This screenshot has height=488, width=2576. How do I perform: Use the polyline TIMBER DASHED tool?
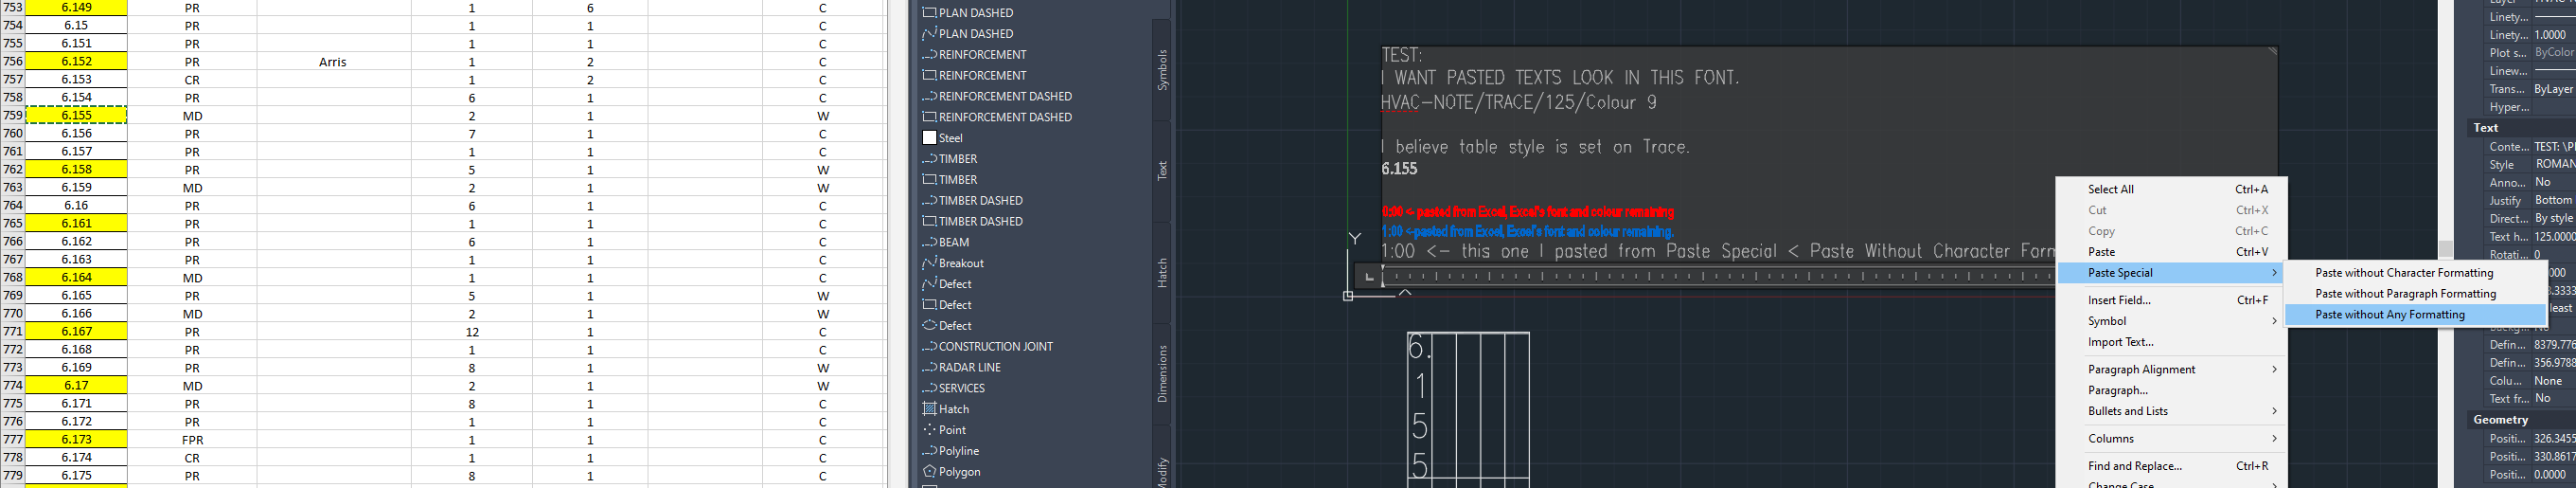tap(972, 201)
